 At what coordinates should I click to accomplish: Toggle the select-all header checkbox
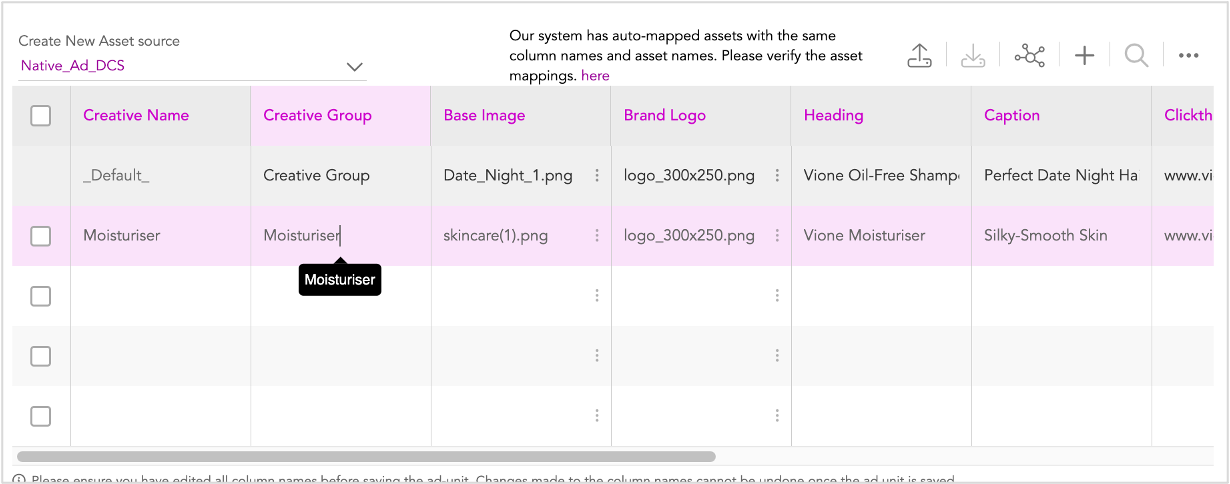point(41,116)
